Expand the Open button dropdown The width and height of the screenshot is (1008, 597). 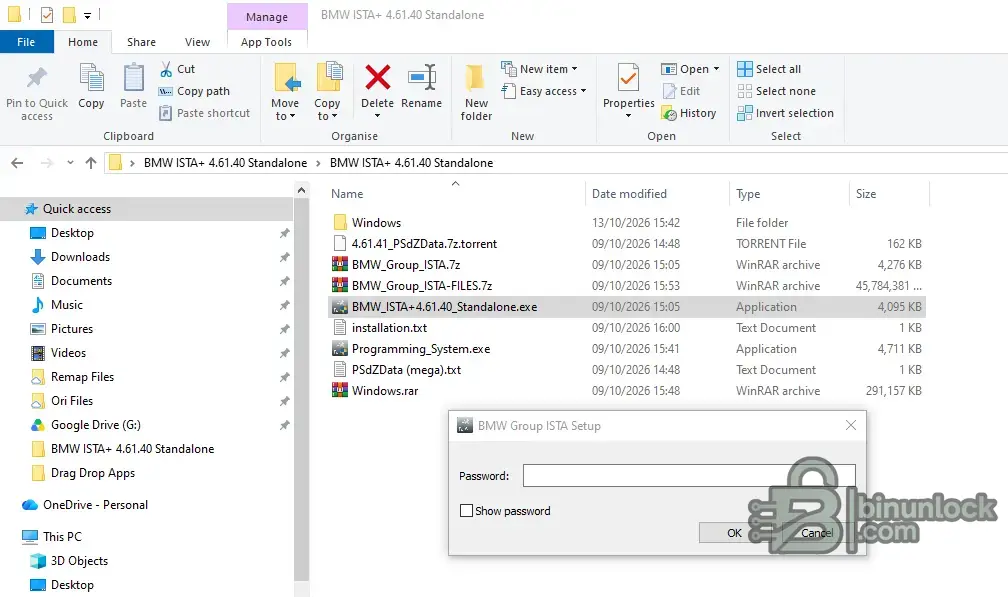(x=716, y=69)
